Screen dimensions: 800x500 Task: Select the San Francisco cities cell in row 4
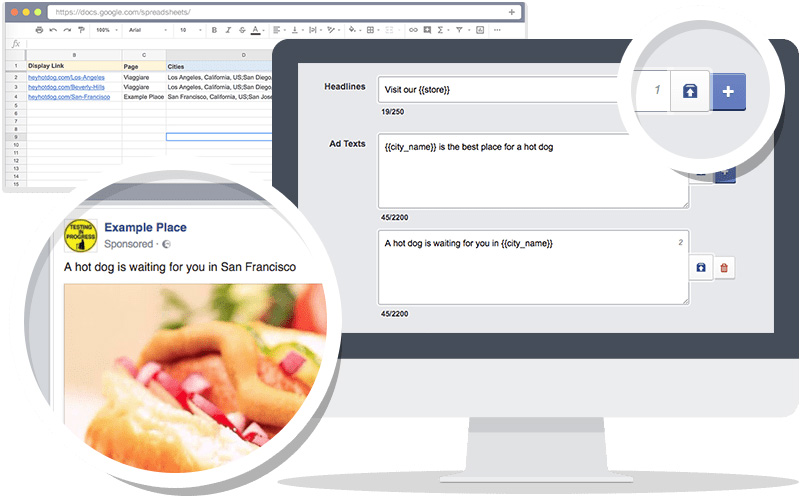pyautogui.click(x=219, y=97)
